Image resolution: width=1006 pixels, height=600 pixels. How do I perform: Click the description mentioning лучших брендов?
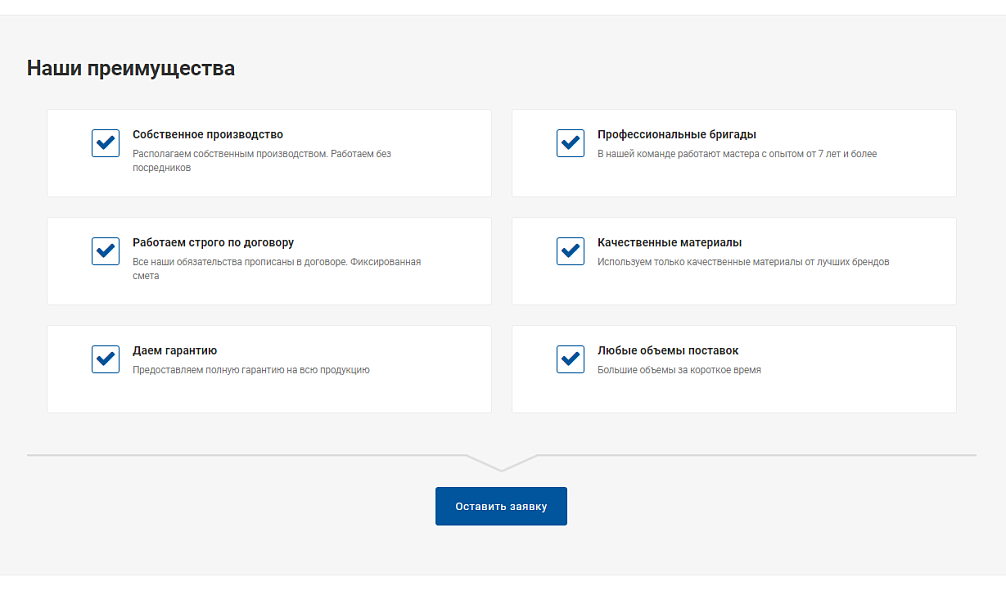coord(742,262)
